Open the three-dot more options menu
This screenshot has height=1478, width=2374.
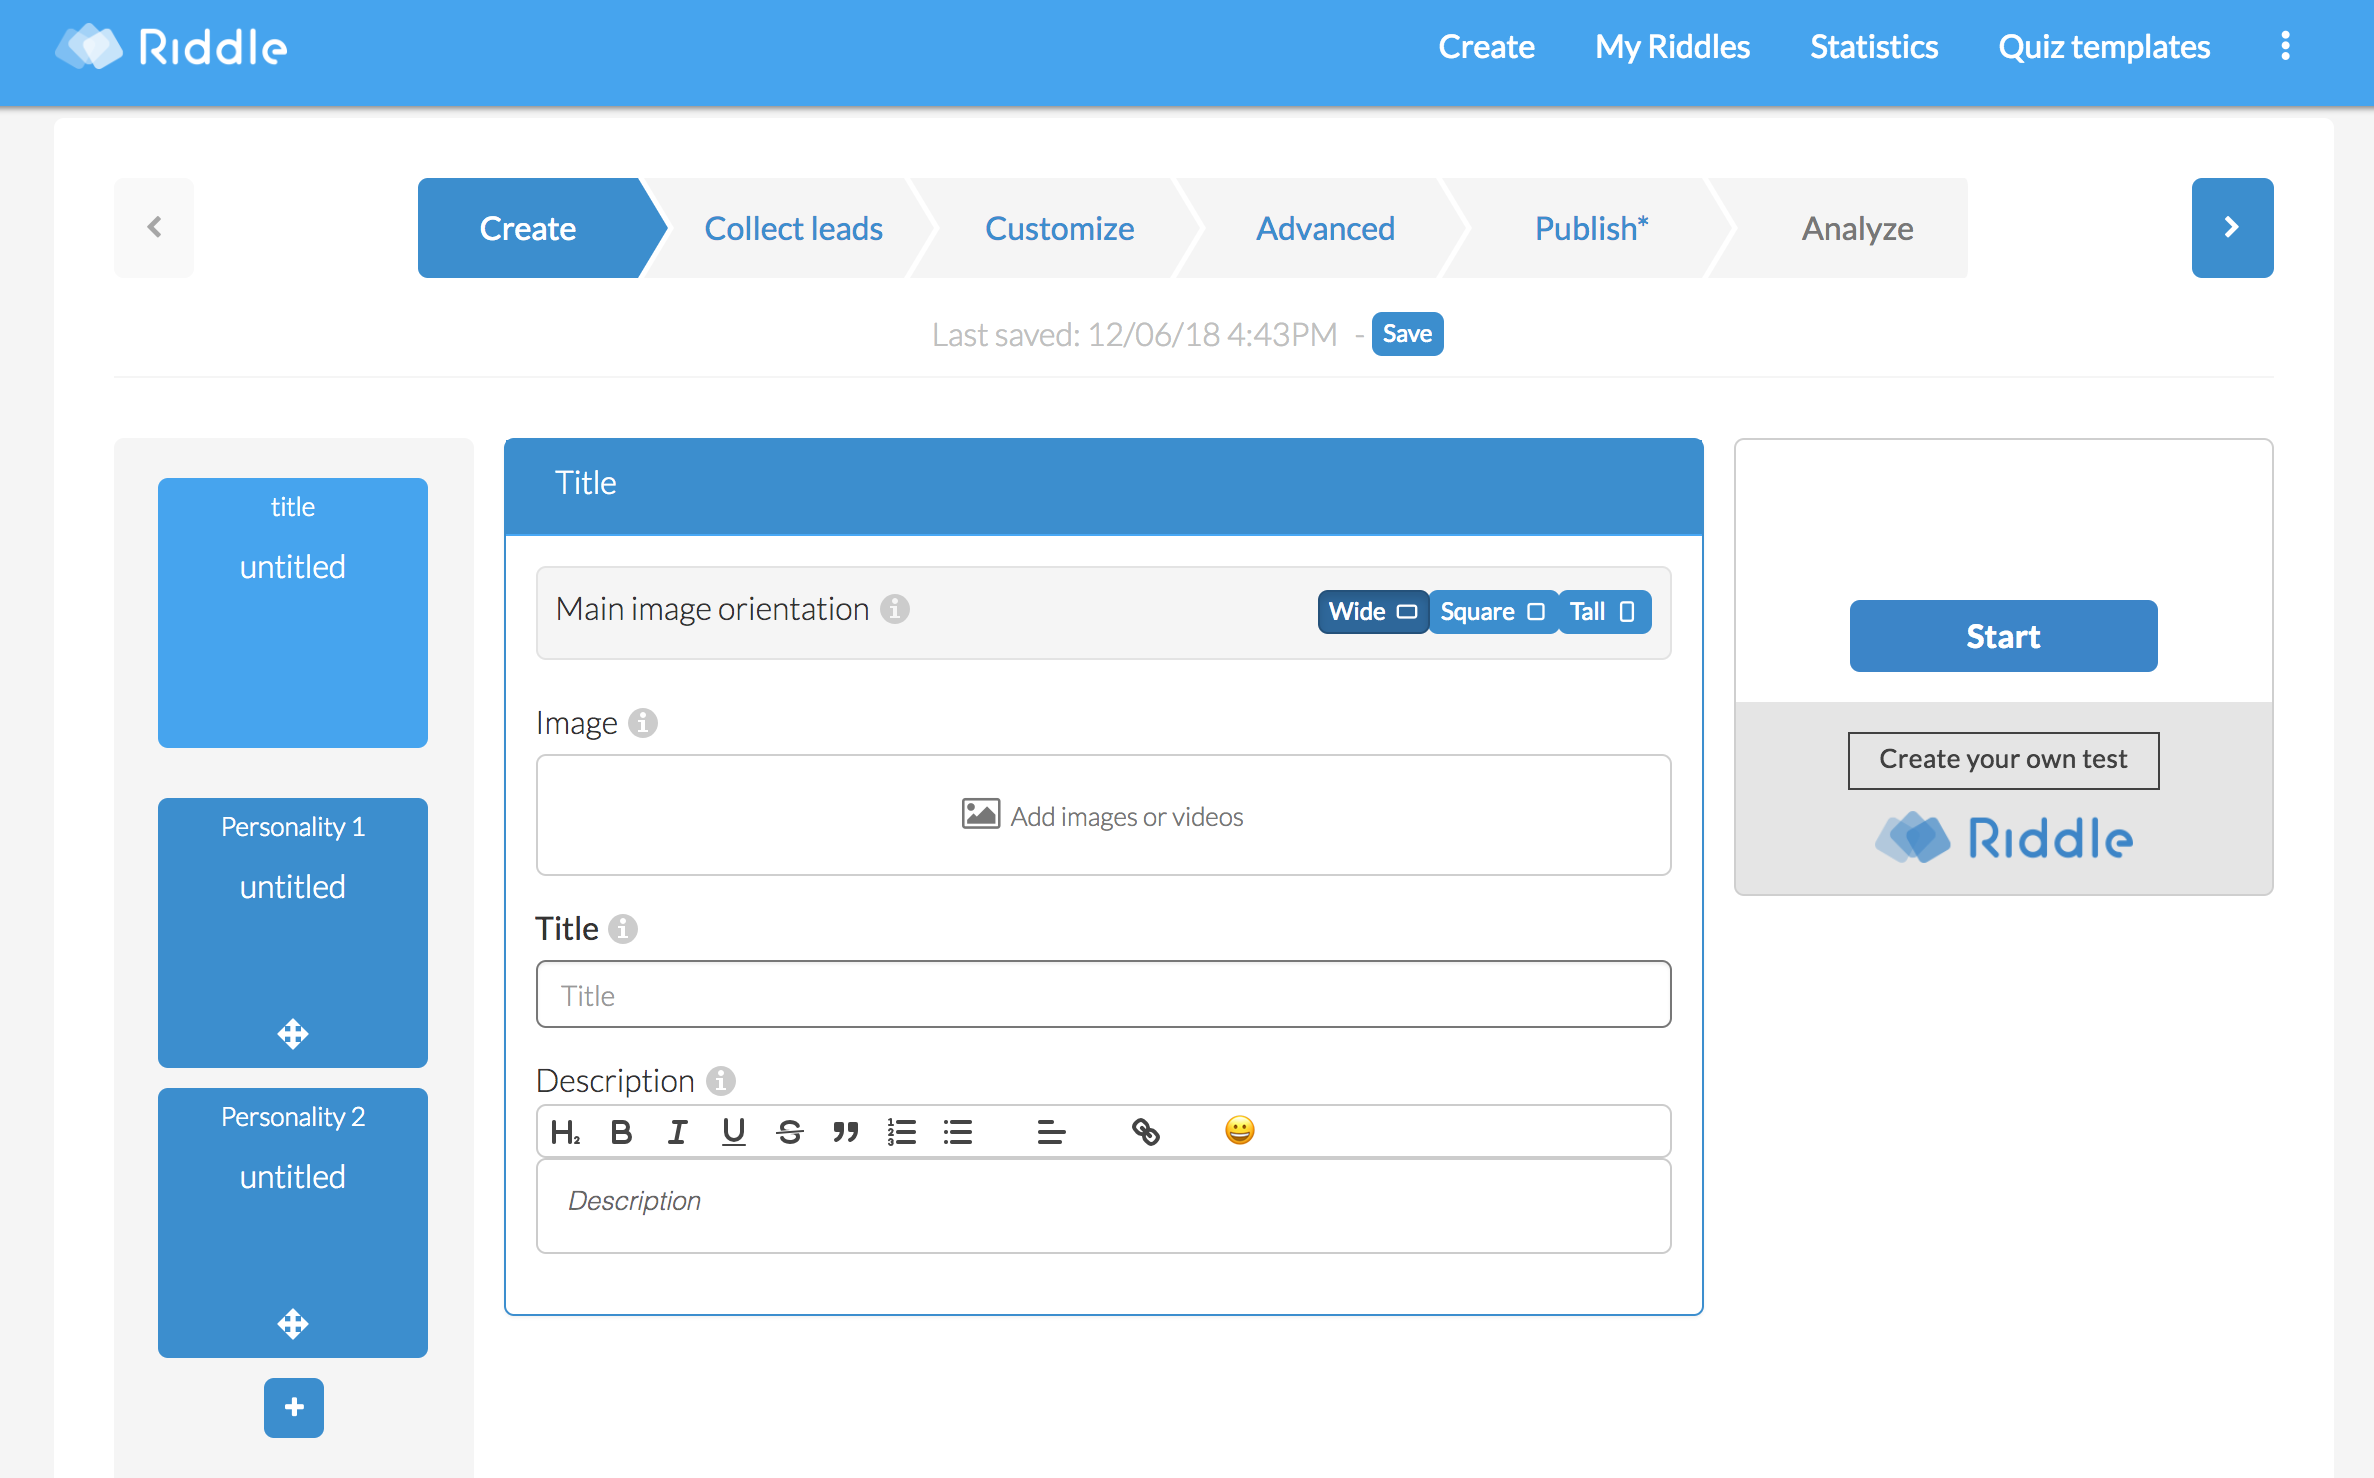click(x=2285, y=46)
